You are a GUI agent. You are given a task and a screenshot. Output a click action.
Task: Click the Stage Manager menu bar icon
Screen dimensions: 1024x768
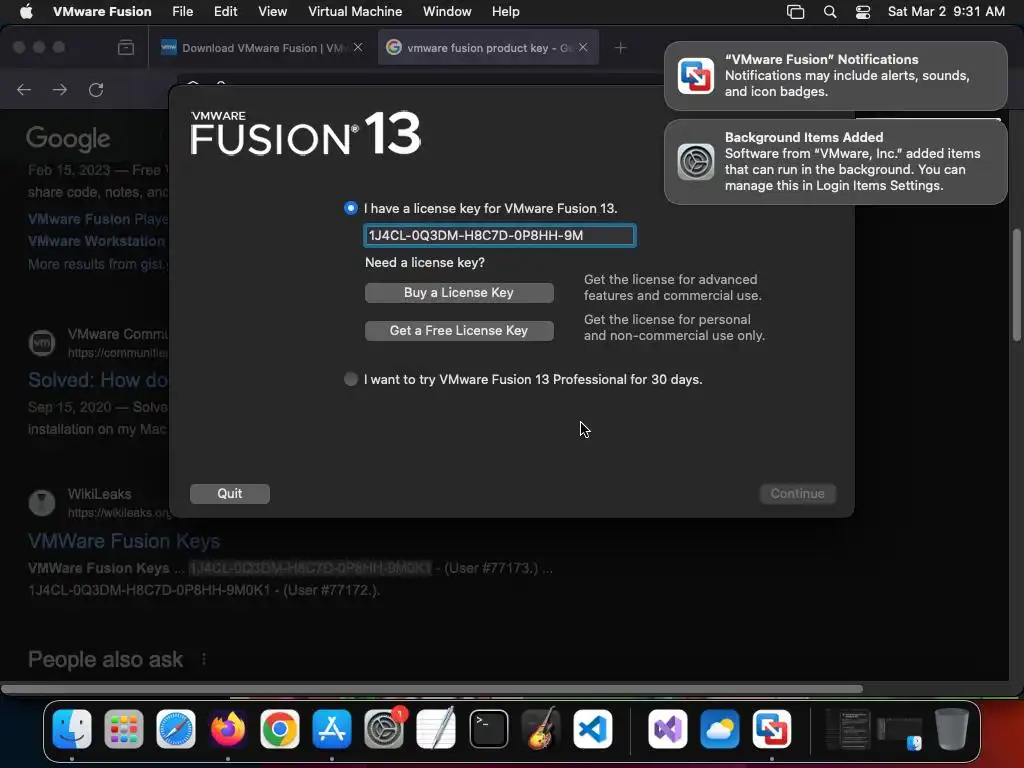pos(795,12)
